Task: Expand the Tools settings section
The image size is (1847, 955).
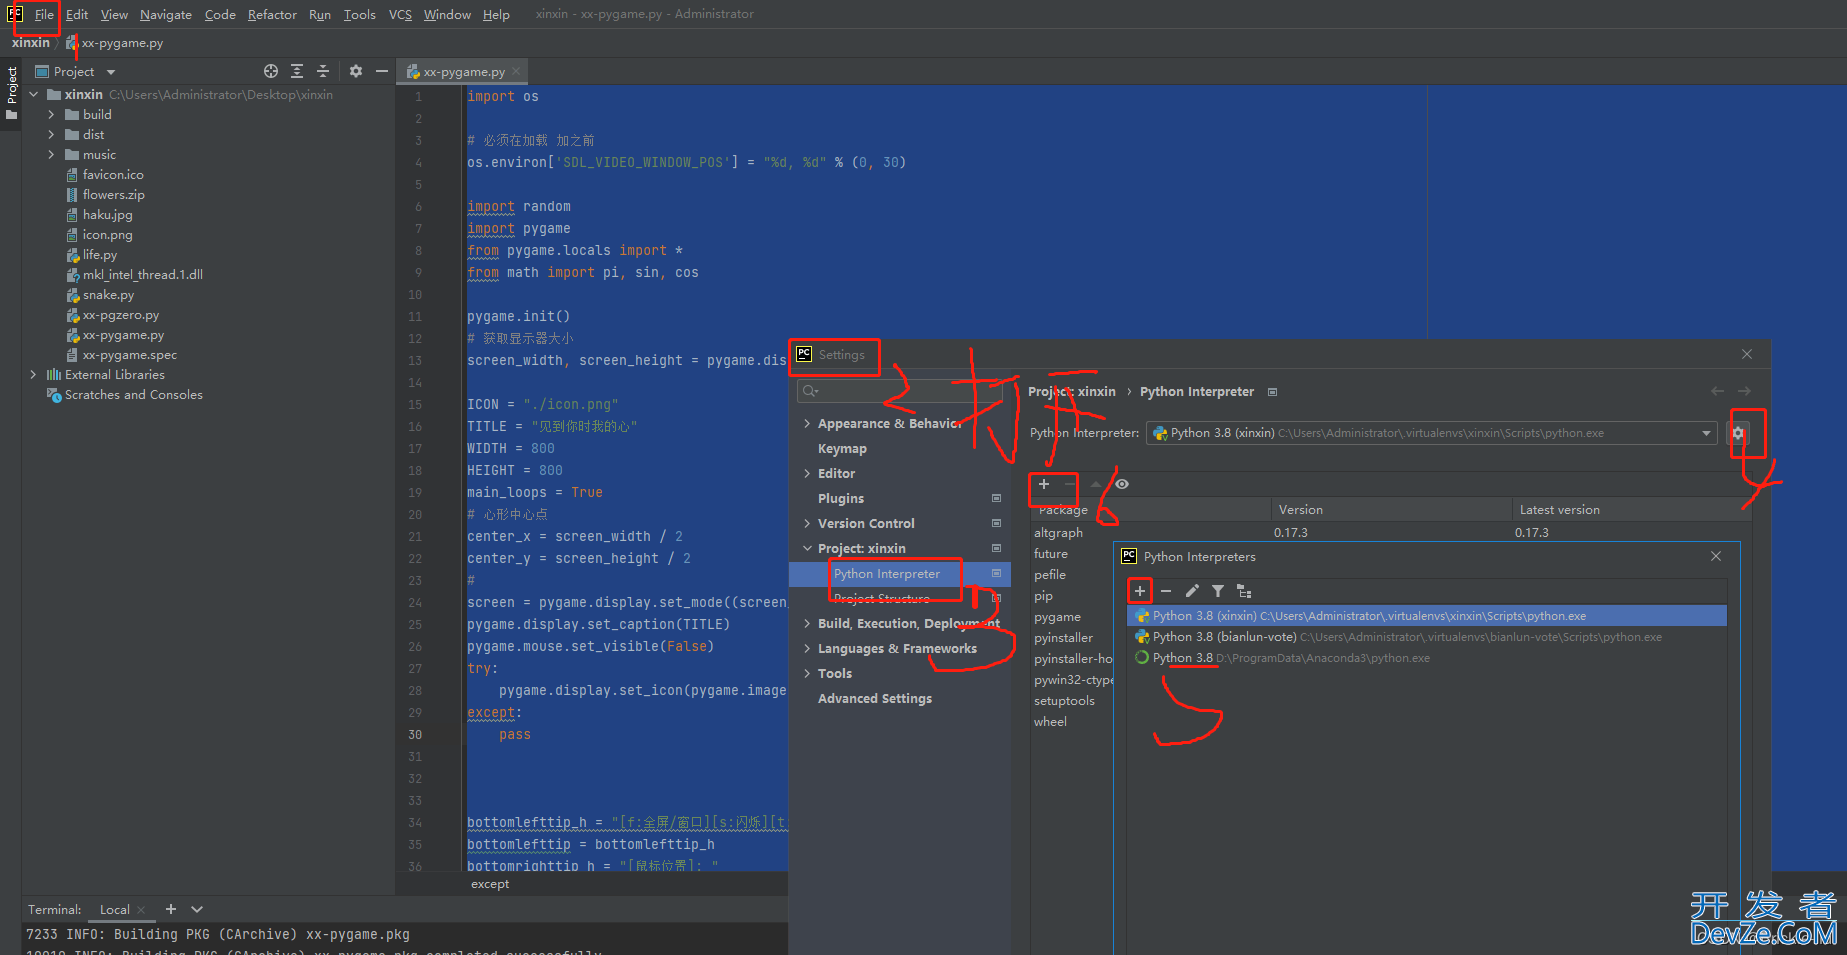Action: pyautogui.click(x=807, y=674)
